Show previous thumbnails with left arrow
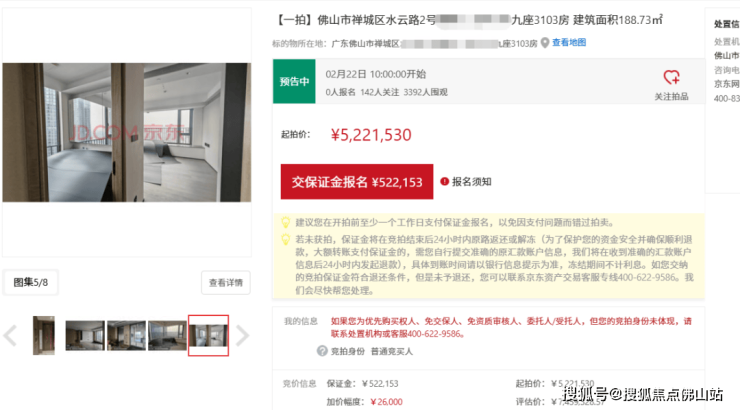Screen dimensions: 740x410 point(10,336)
